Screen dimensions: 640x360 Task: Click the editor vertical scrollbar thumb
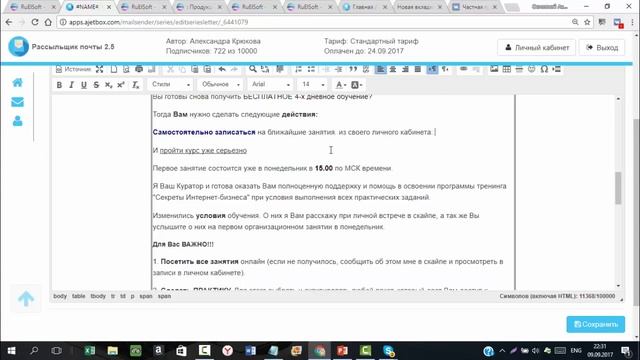tap(618, 188)
